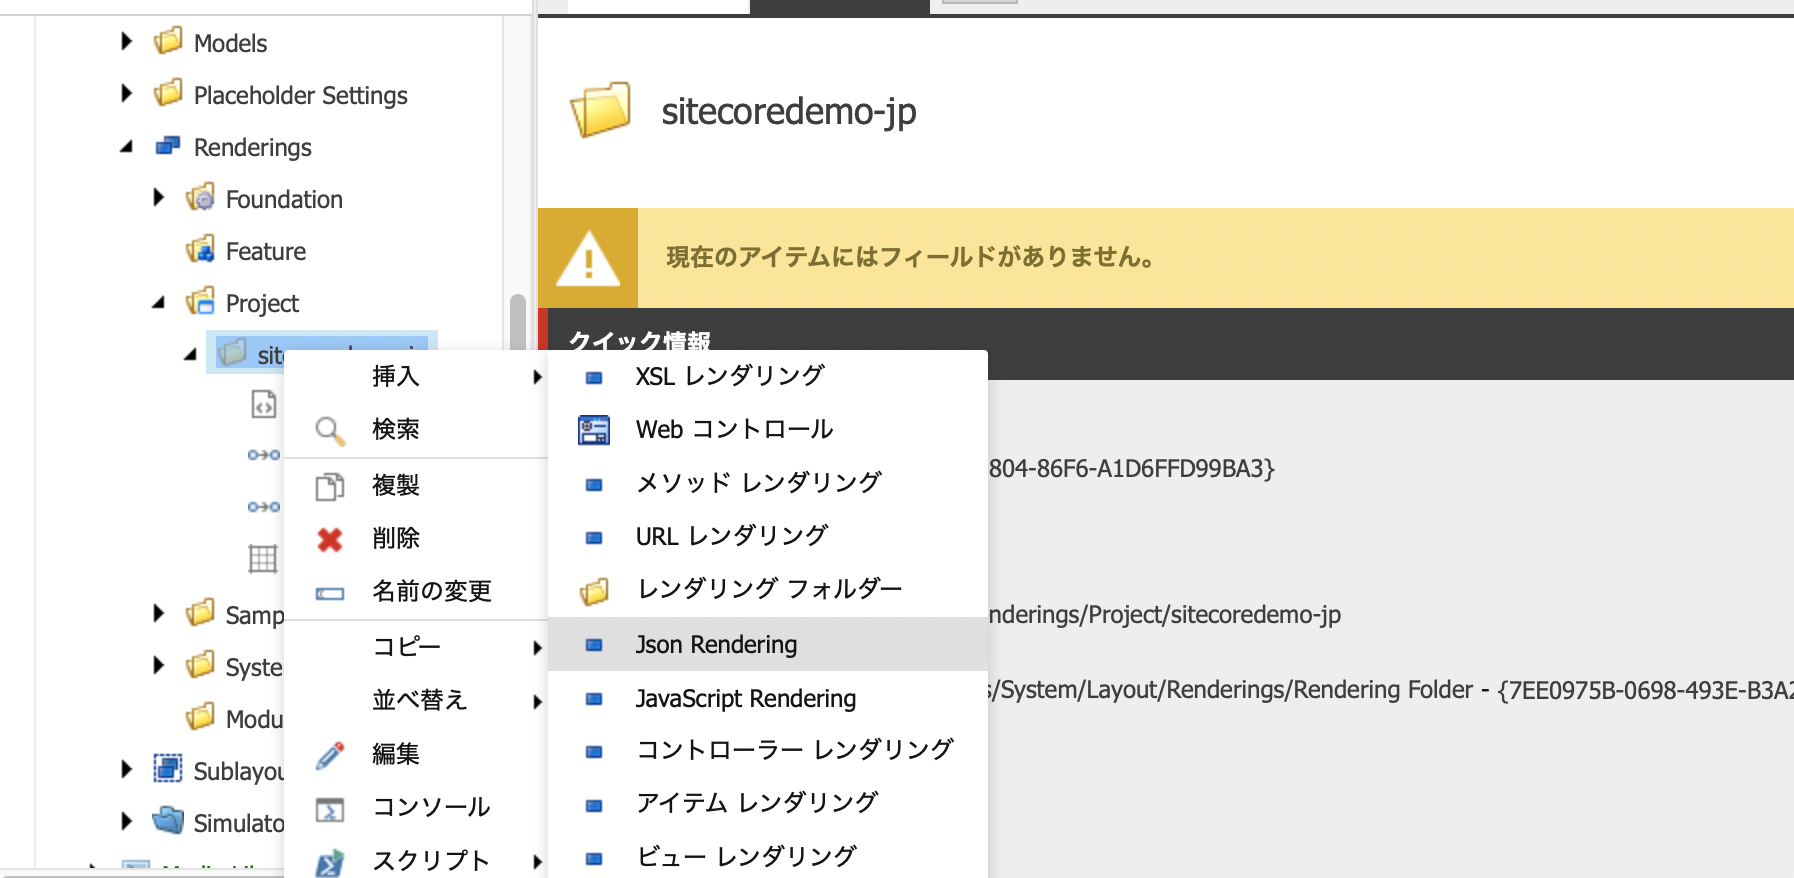Click the Json Rendering item icon
The image size is (1794, 878).
[x=594, y=645]
